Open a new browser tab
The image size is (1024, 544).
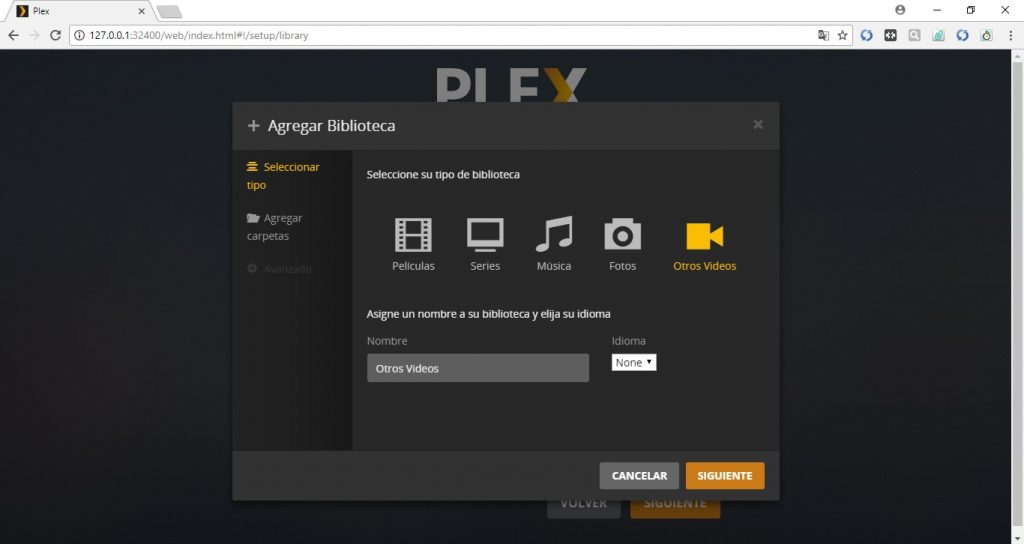click(169, 11)
